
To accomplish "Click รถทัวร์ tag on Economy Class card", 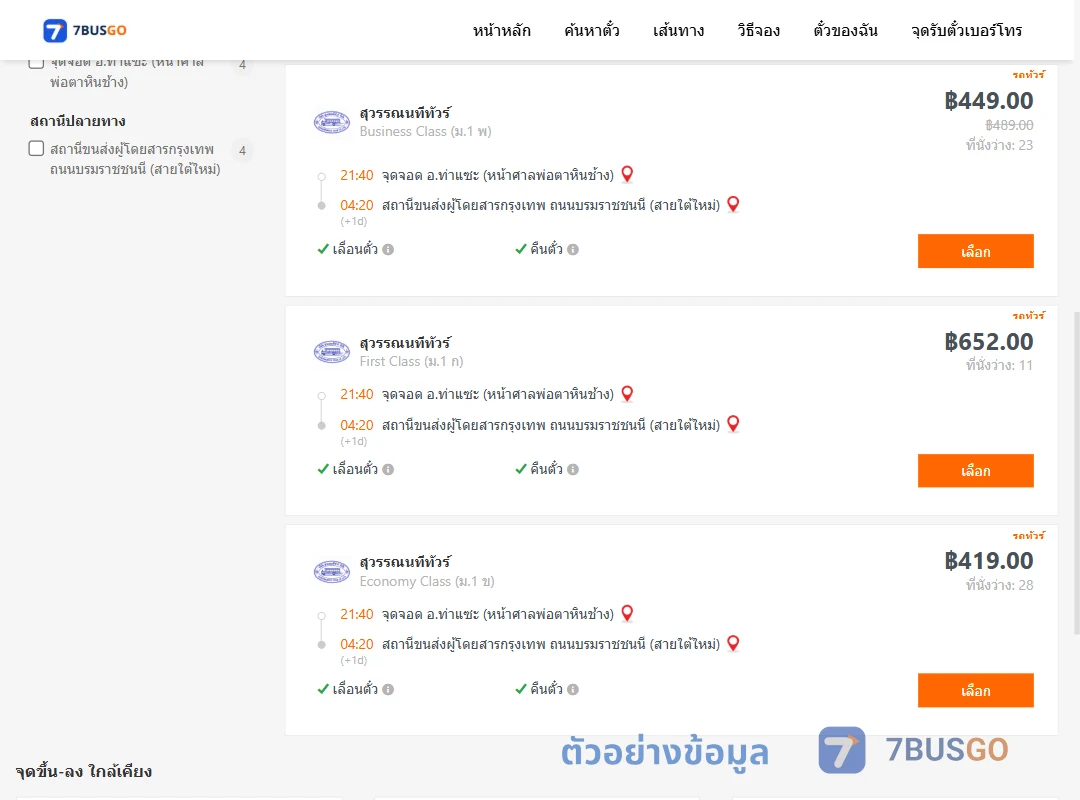I will pyautogui.click(x=1029, y=535).
